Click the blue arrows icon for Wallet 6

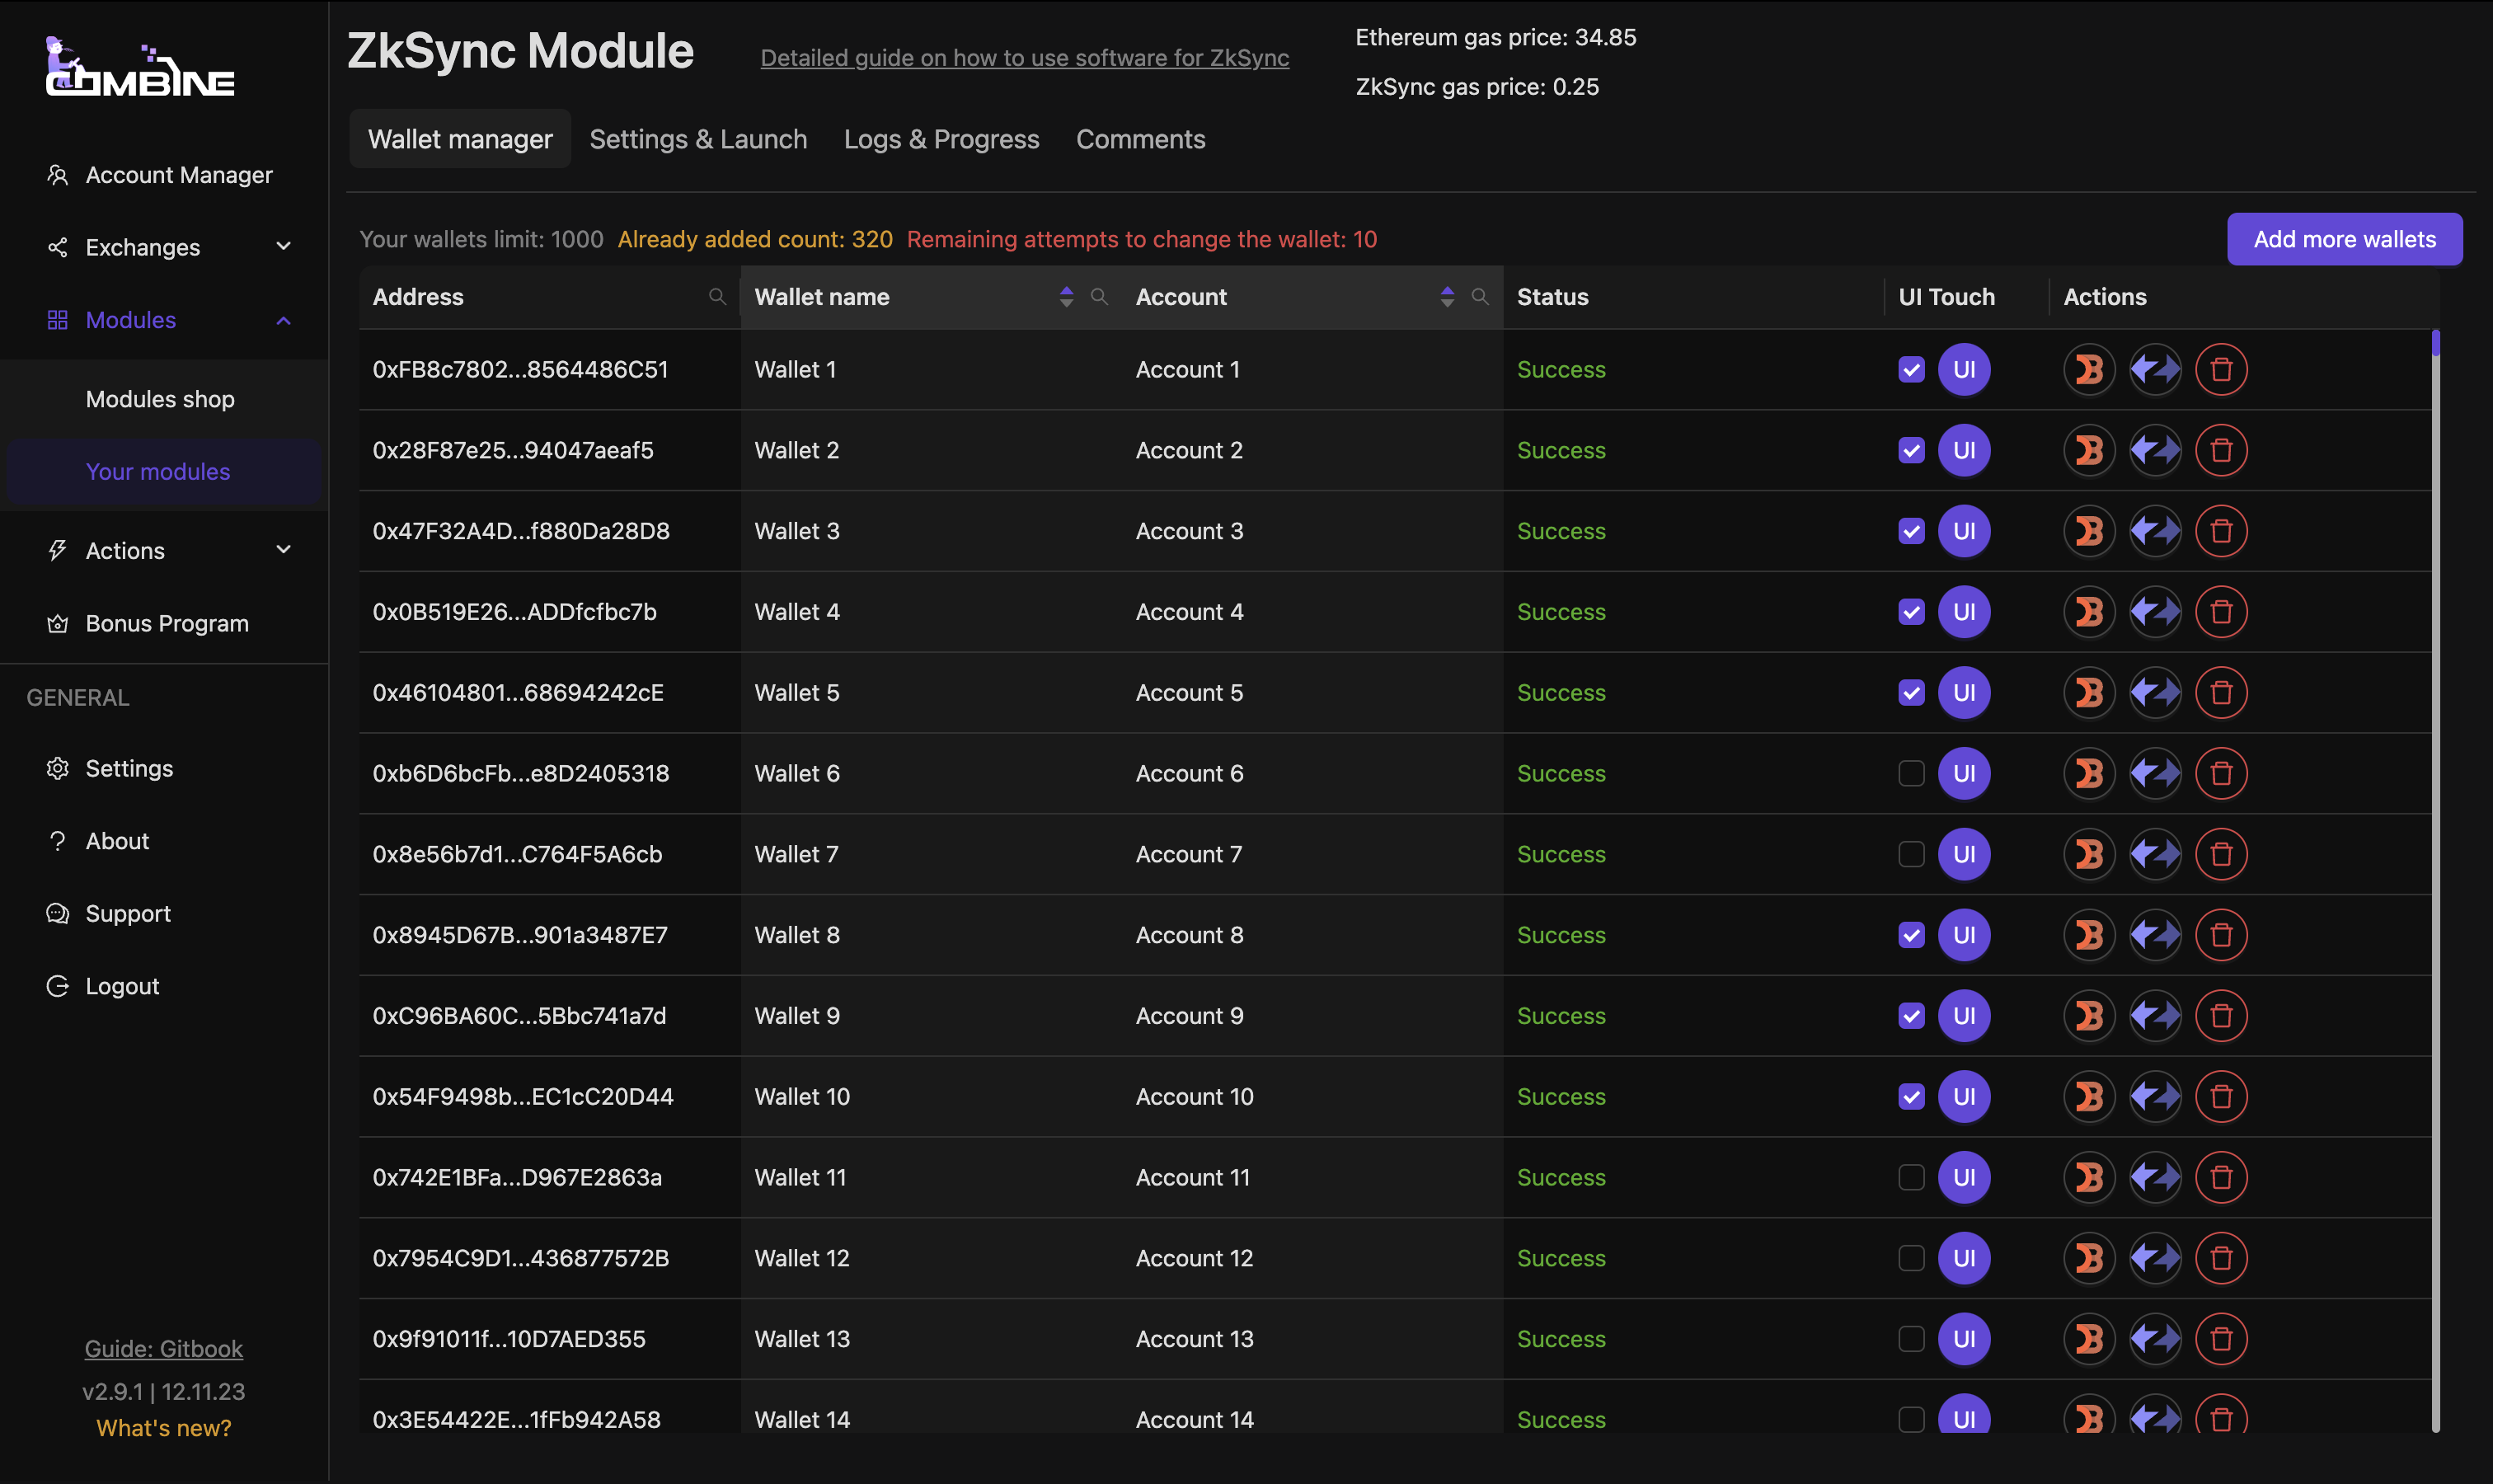(x=2155, y=773)
